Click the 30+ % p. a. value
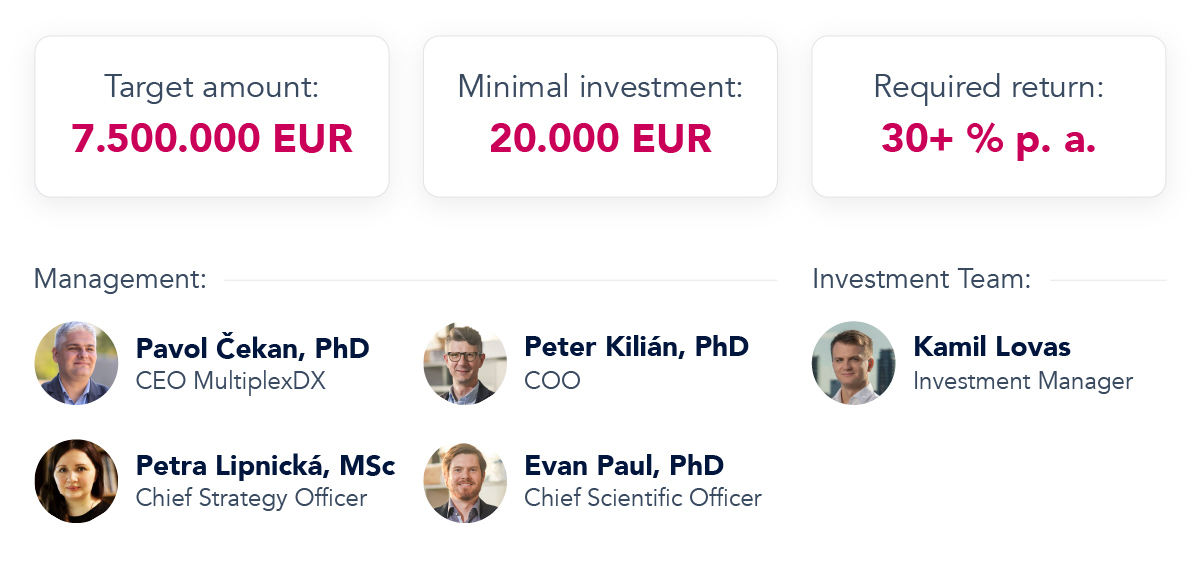Viewport: 1200px width, 564px height. [x=988, y=139]
